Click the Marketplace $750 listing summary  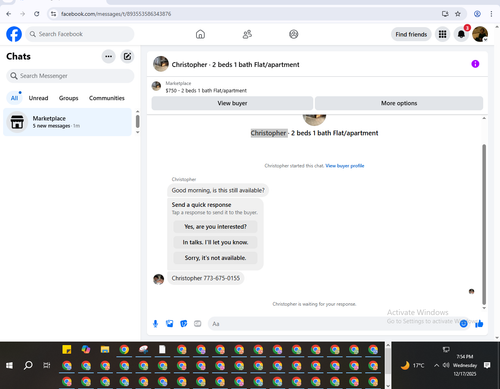coord(206,87)
